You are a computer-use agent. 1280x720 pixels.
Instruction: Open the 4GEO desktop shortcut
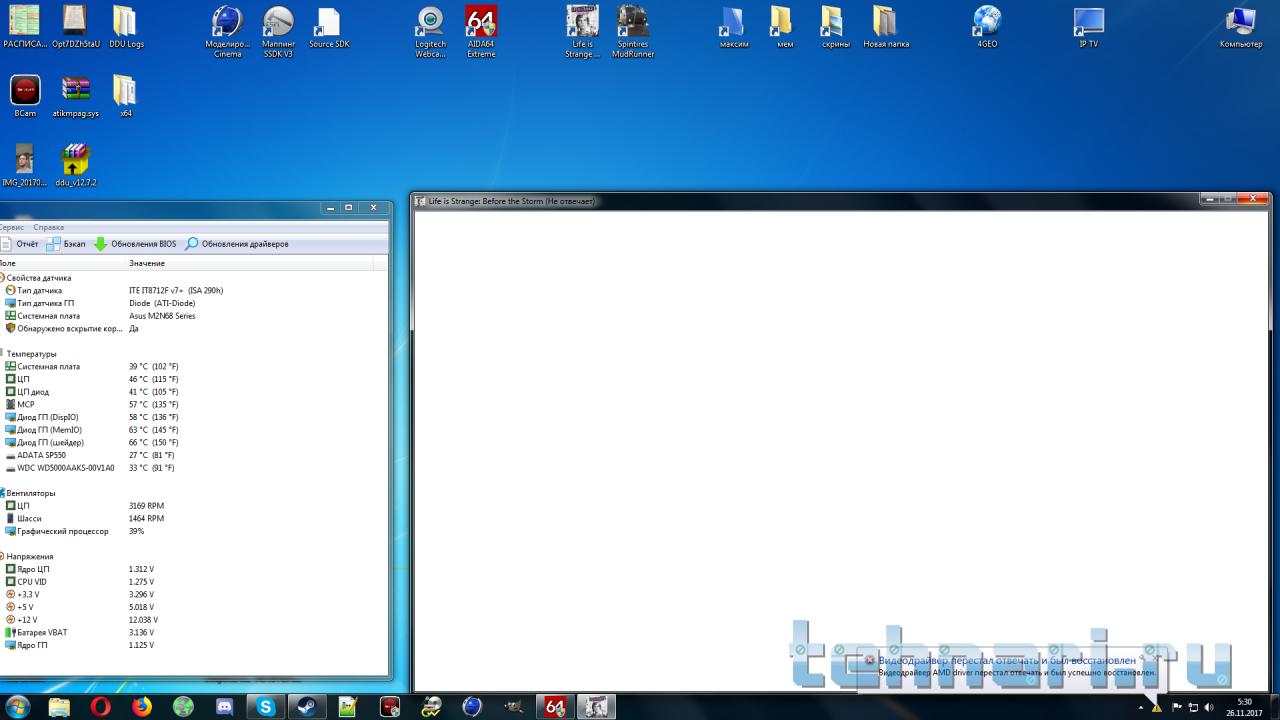point(987,28)
